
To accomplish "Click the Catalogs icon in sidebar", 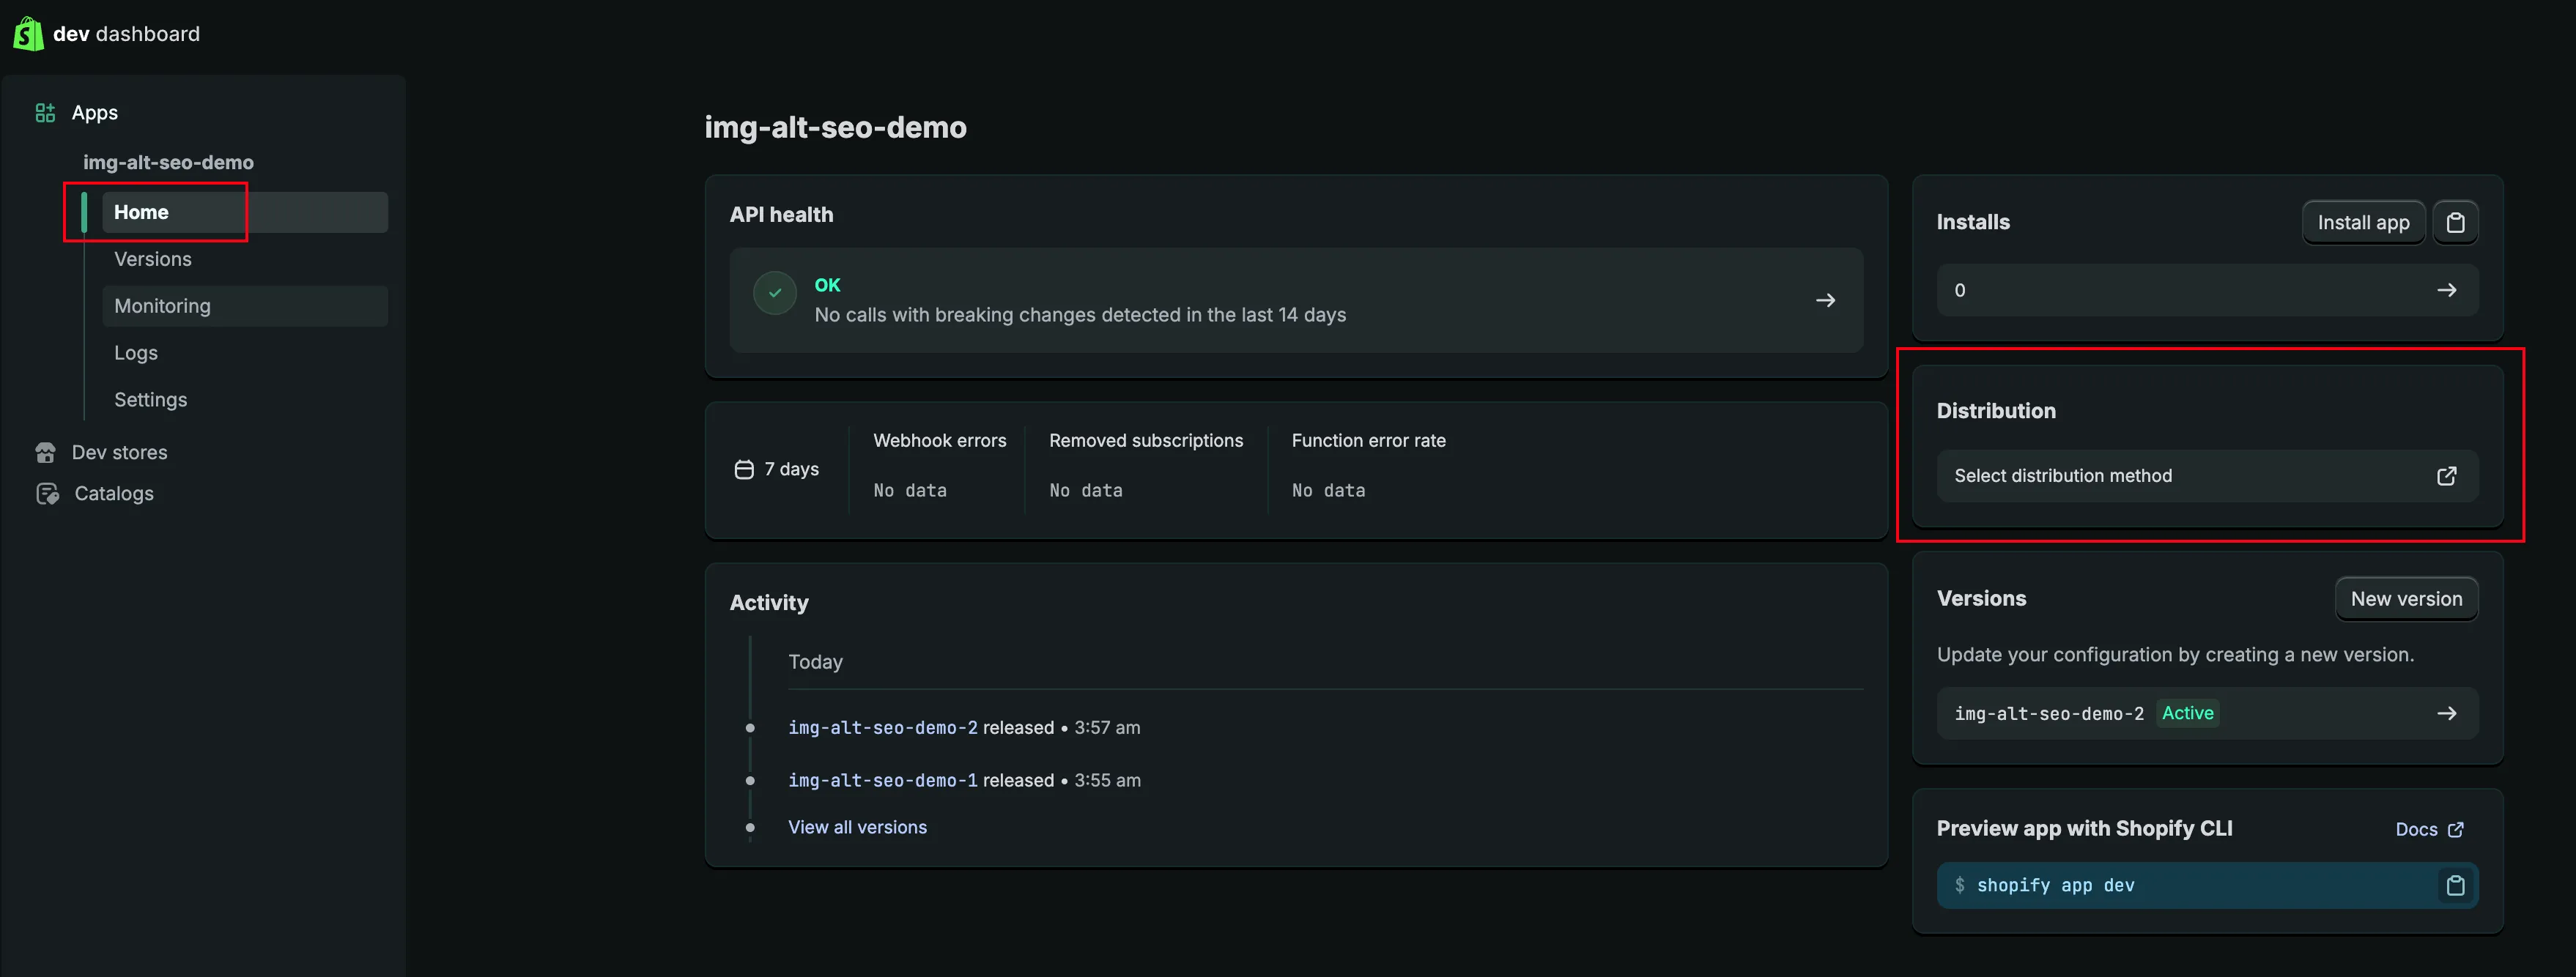I will (x=46, y=494).
